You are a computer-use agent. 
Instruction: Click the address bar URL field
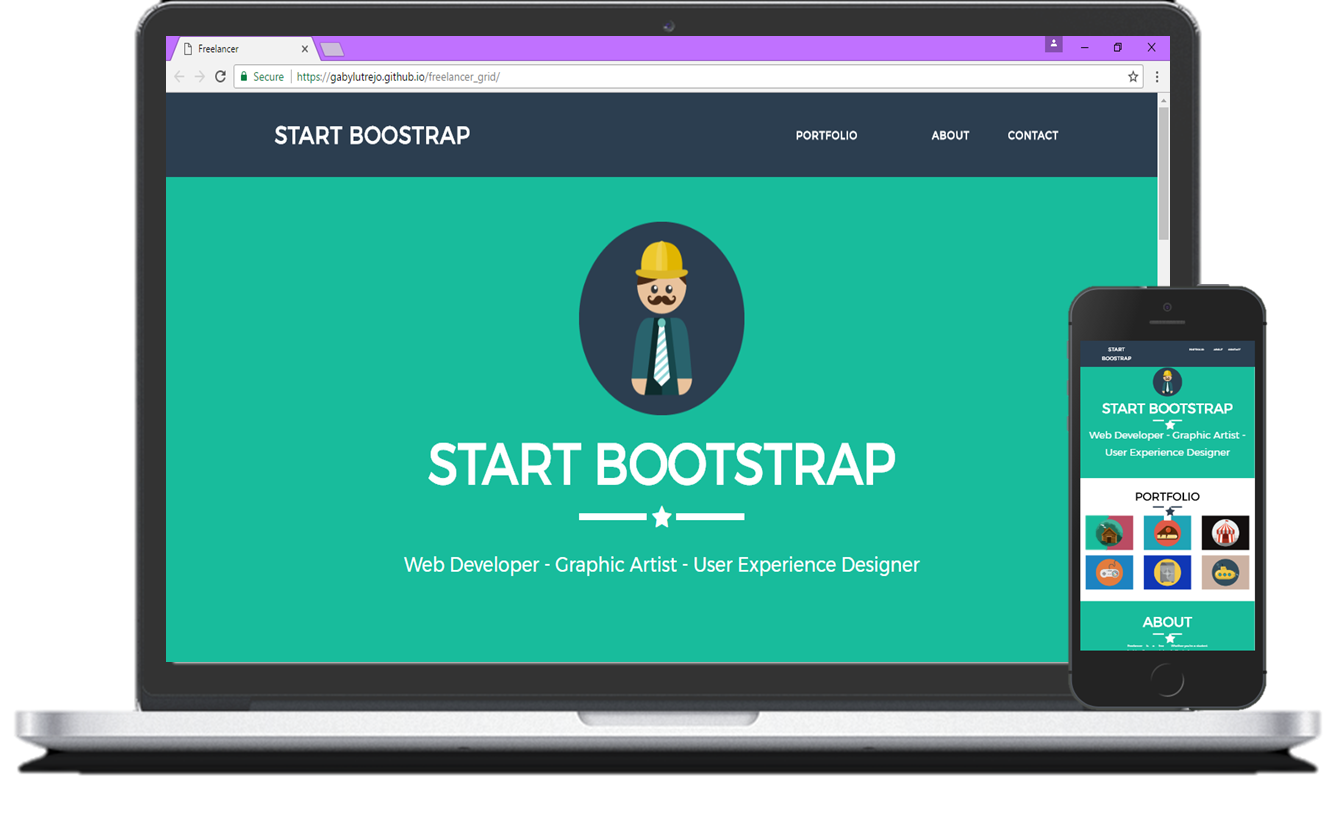coord(700,77)
